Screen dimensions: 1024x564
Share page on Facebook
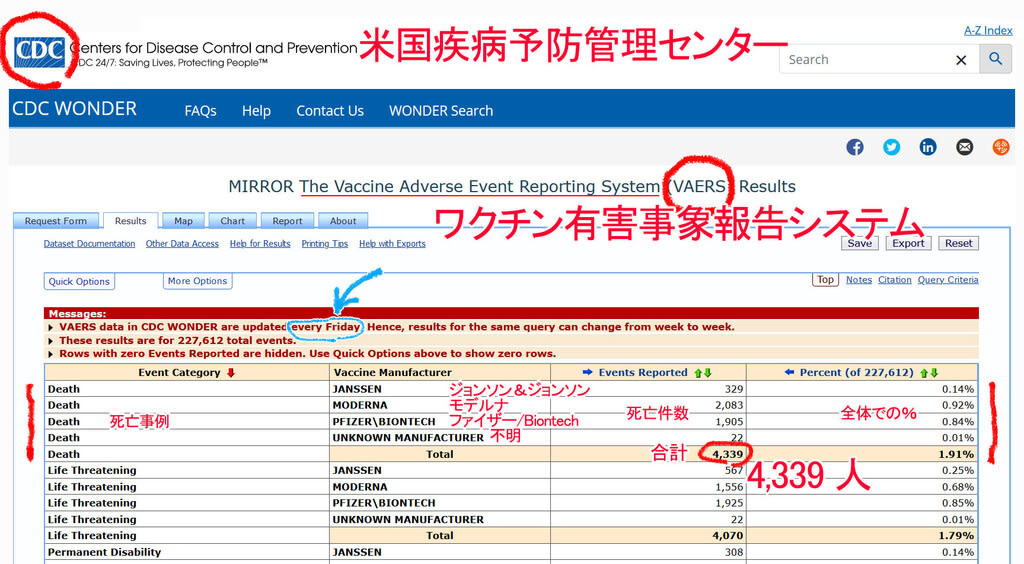coord(855,147)
